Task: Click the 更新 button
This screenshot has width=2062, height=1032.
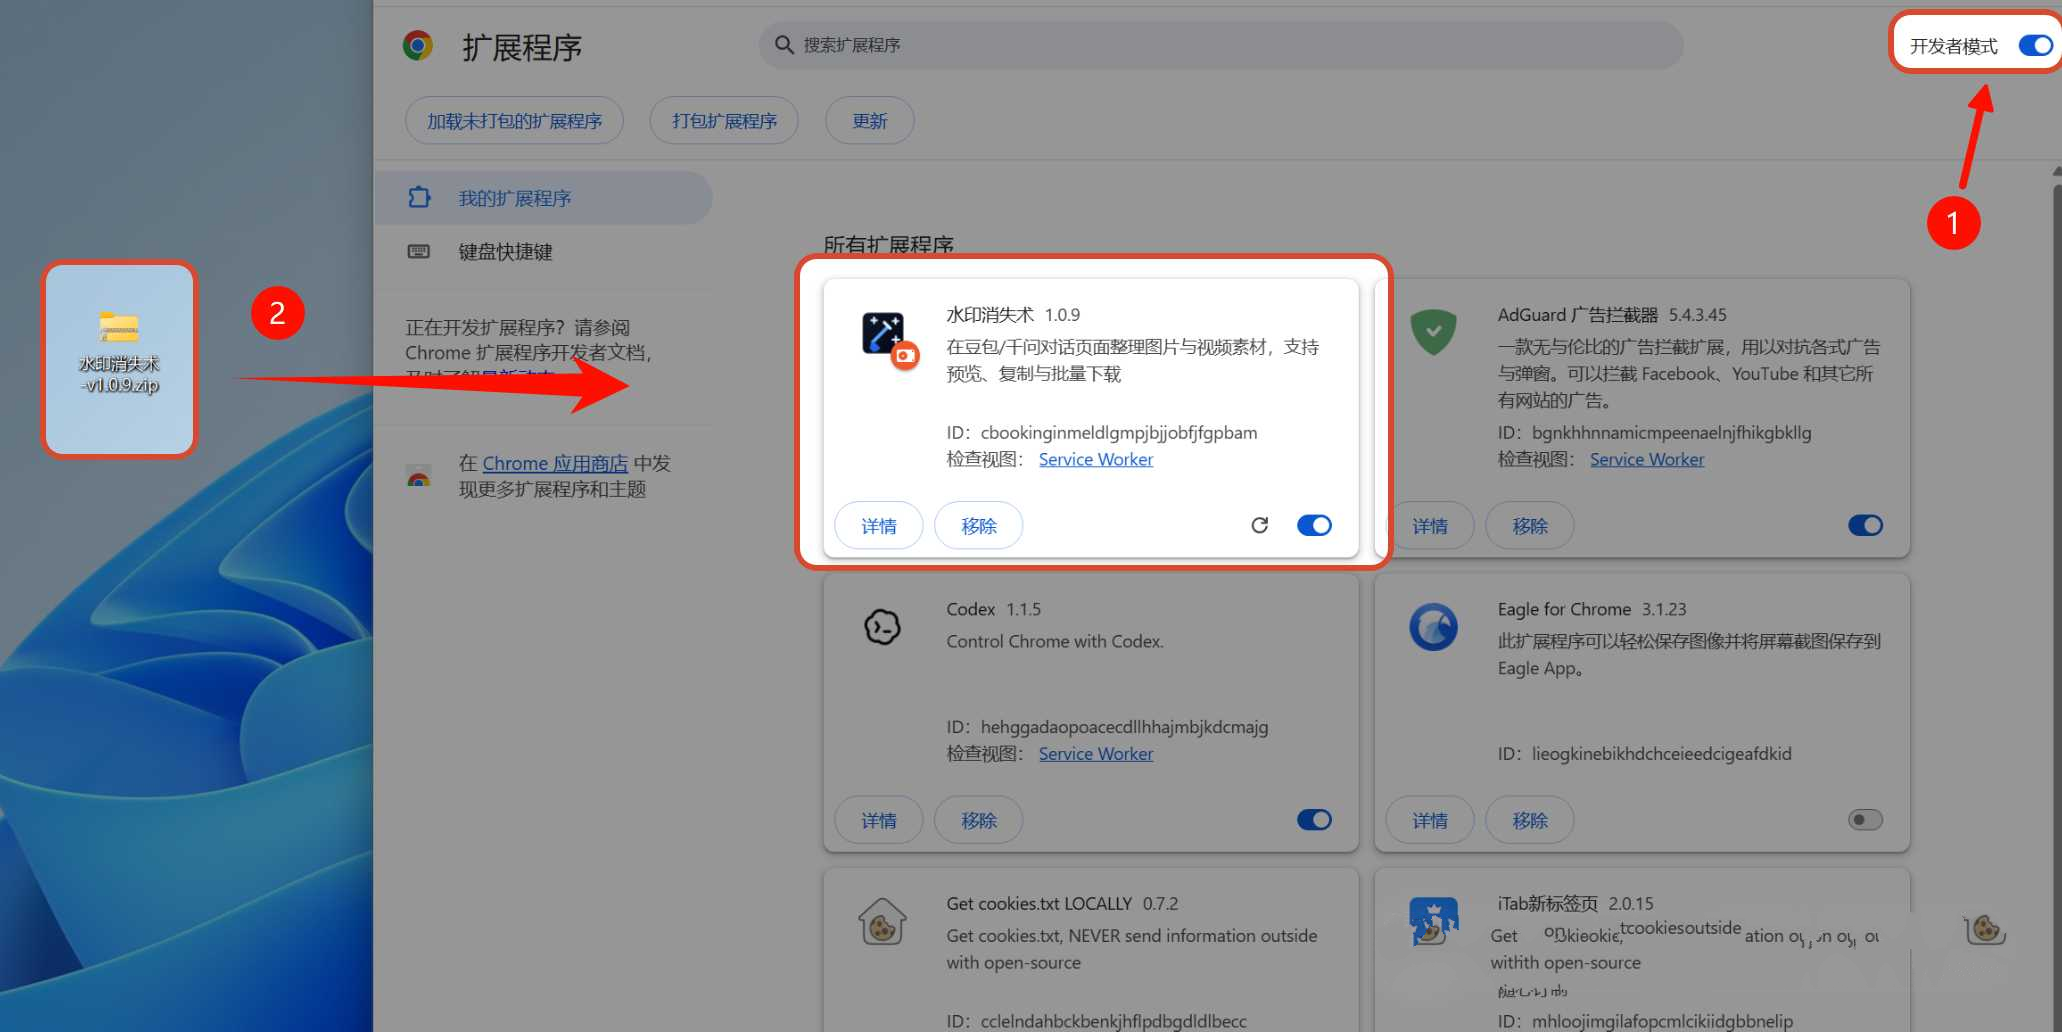Action: 869,121
